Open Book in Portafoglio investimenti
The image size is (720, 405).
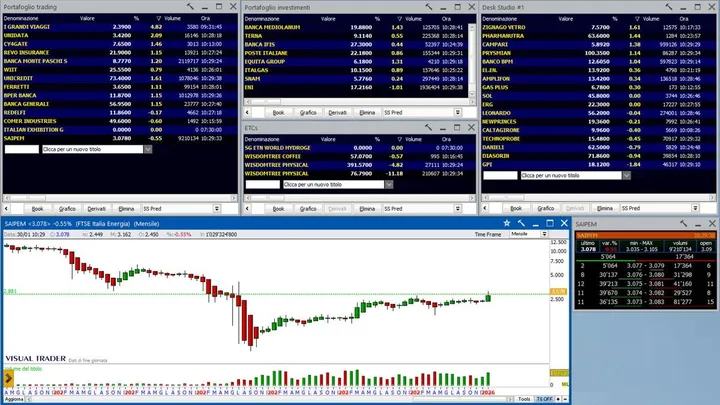278,112
